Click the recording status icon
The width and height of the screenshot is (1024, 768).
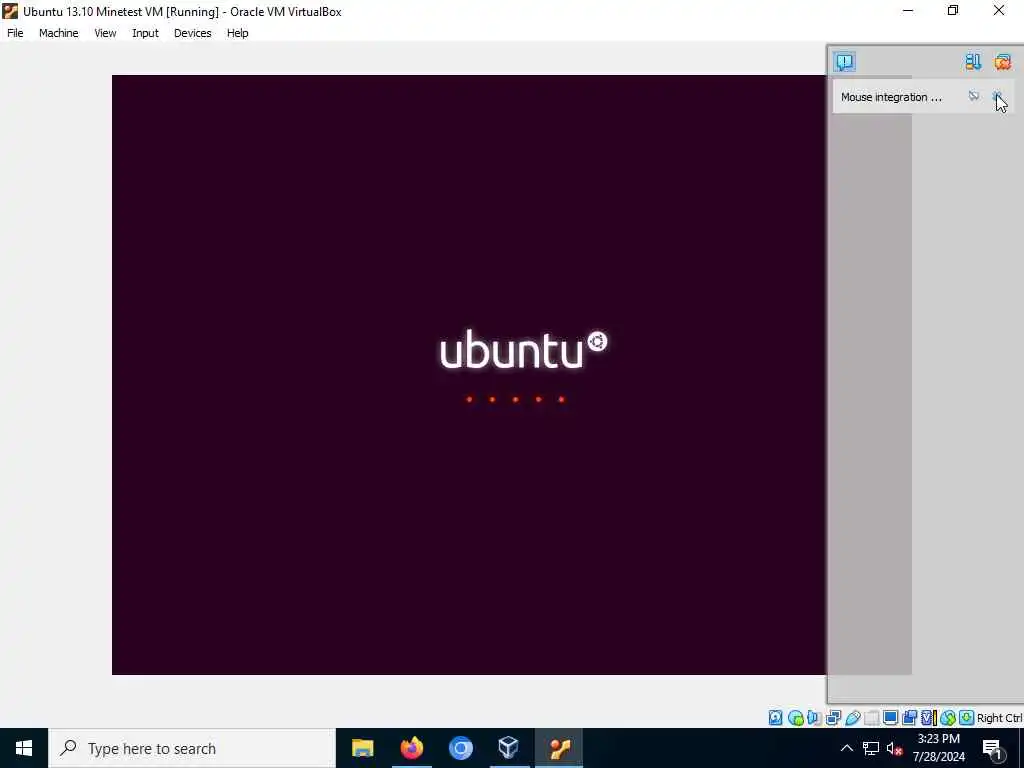[909, 718]
